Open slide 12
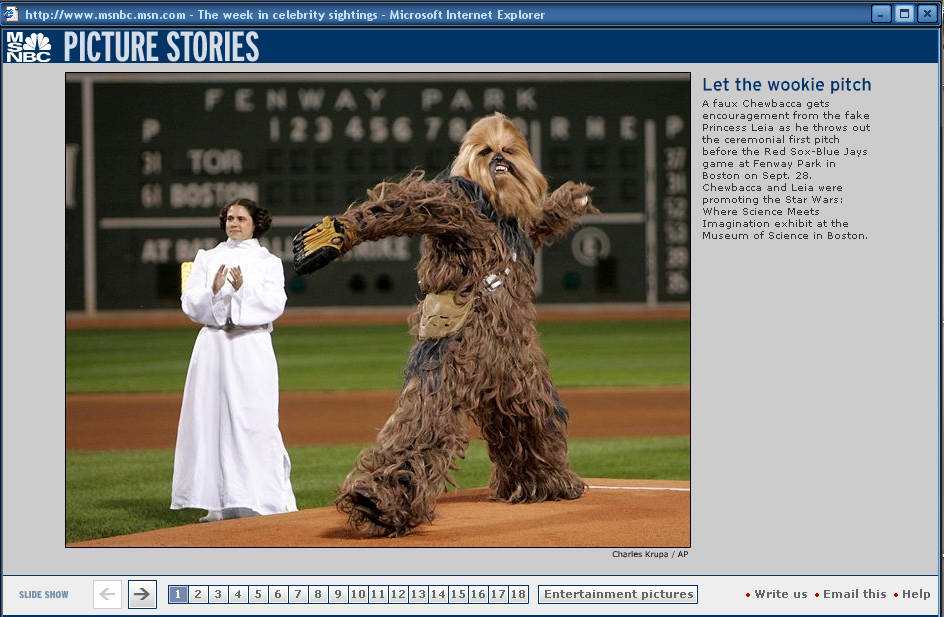Screen dimensions: 944x617 (398, 594)
